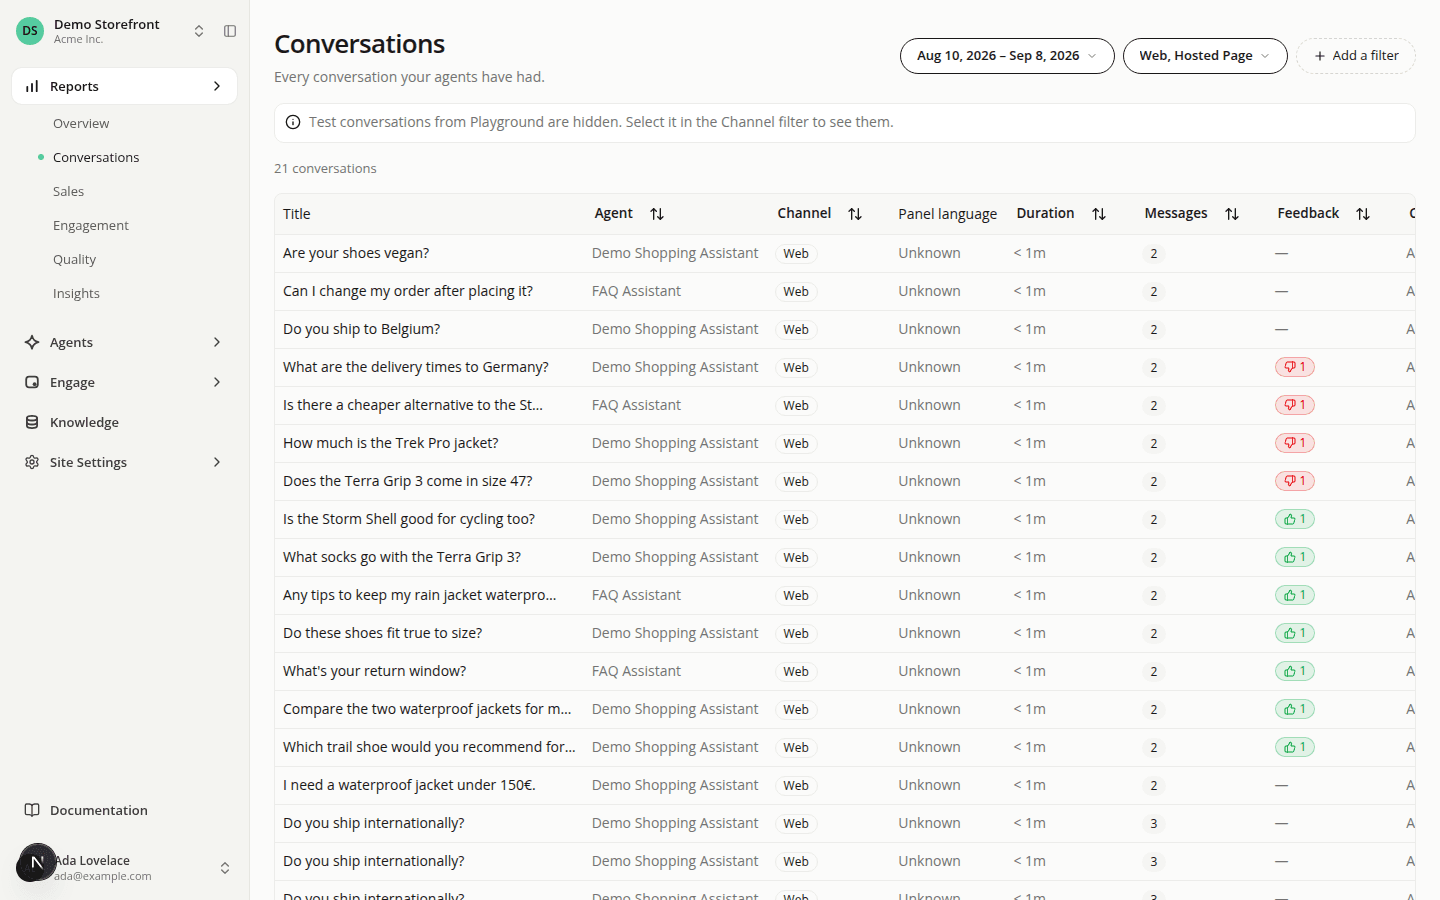
Task: Open the Insights report
Action: 76,294
